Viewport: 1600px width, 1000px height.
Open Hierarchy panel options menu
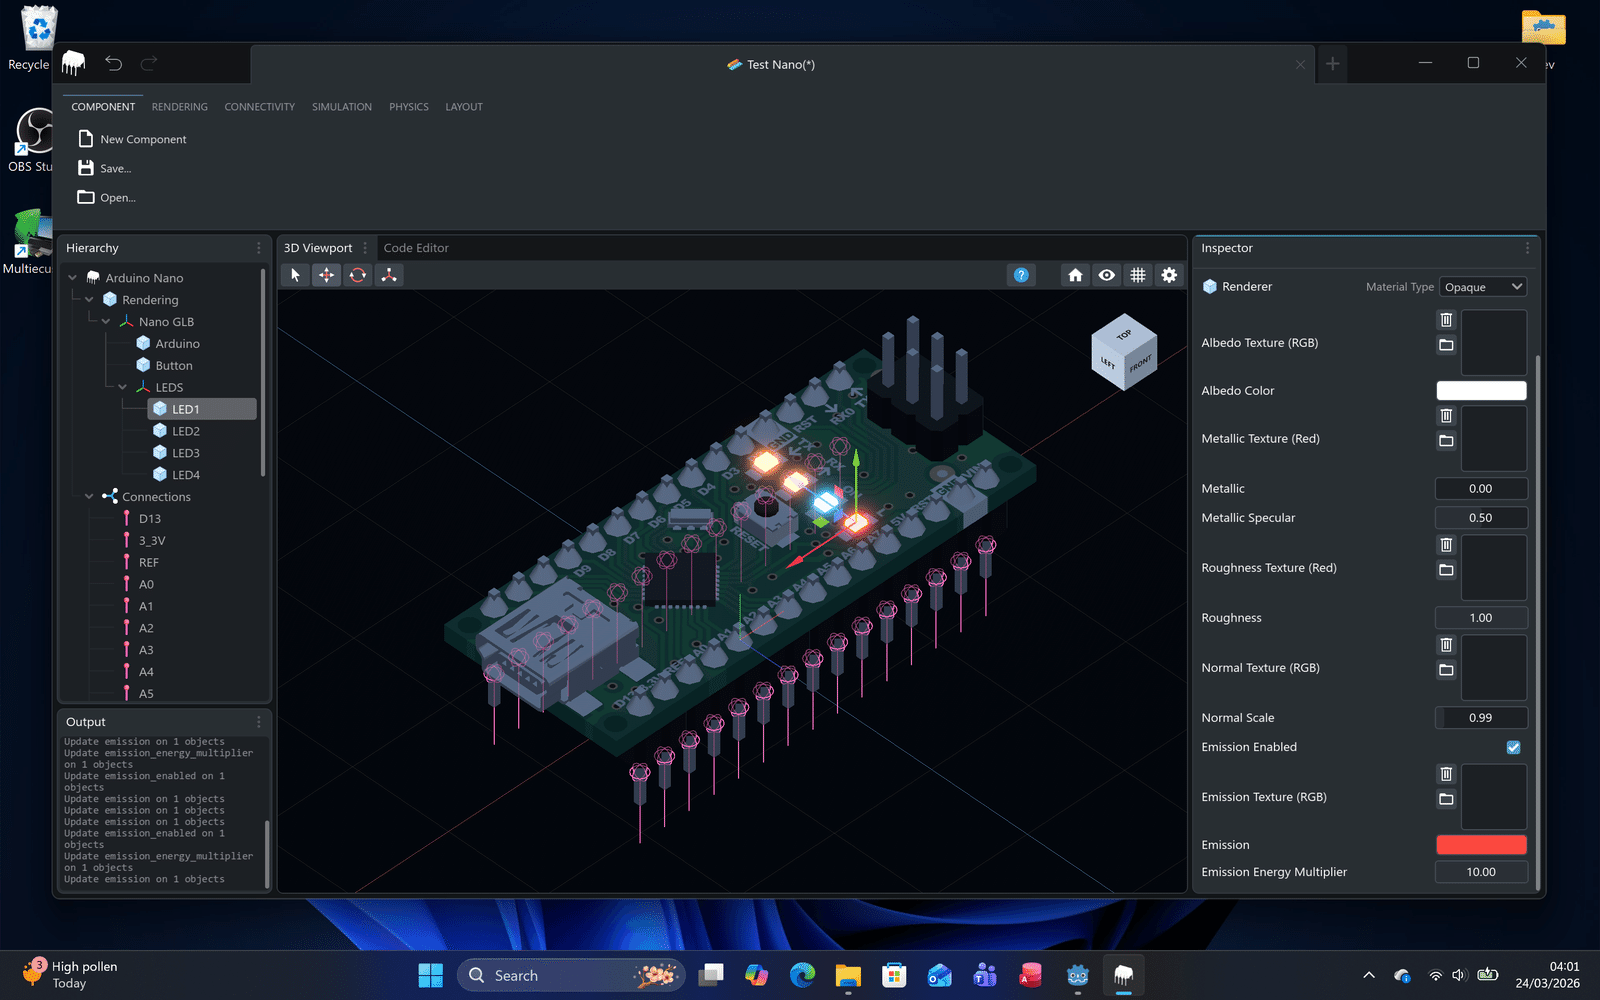259,248
